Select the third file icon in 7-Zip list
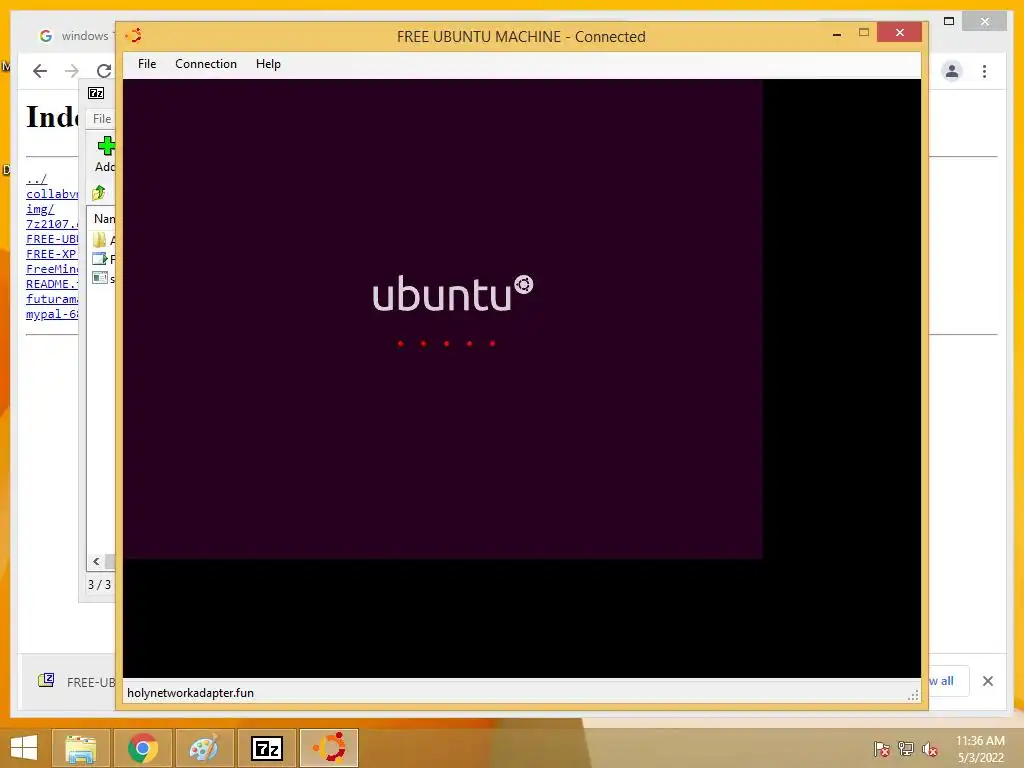The image size is (1024, 768). (x=99, y=278)
